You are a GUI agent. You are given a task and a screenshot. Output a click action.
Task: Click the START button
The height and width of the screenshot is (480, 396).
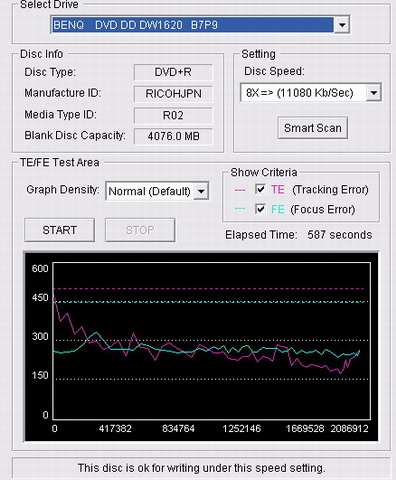coord(60,230)
